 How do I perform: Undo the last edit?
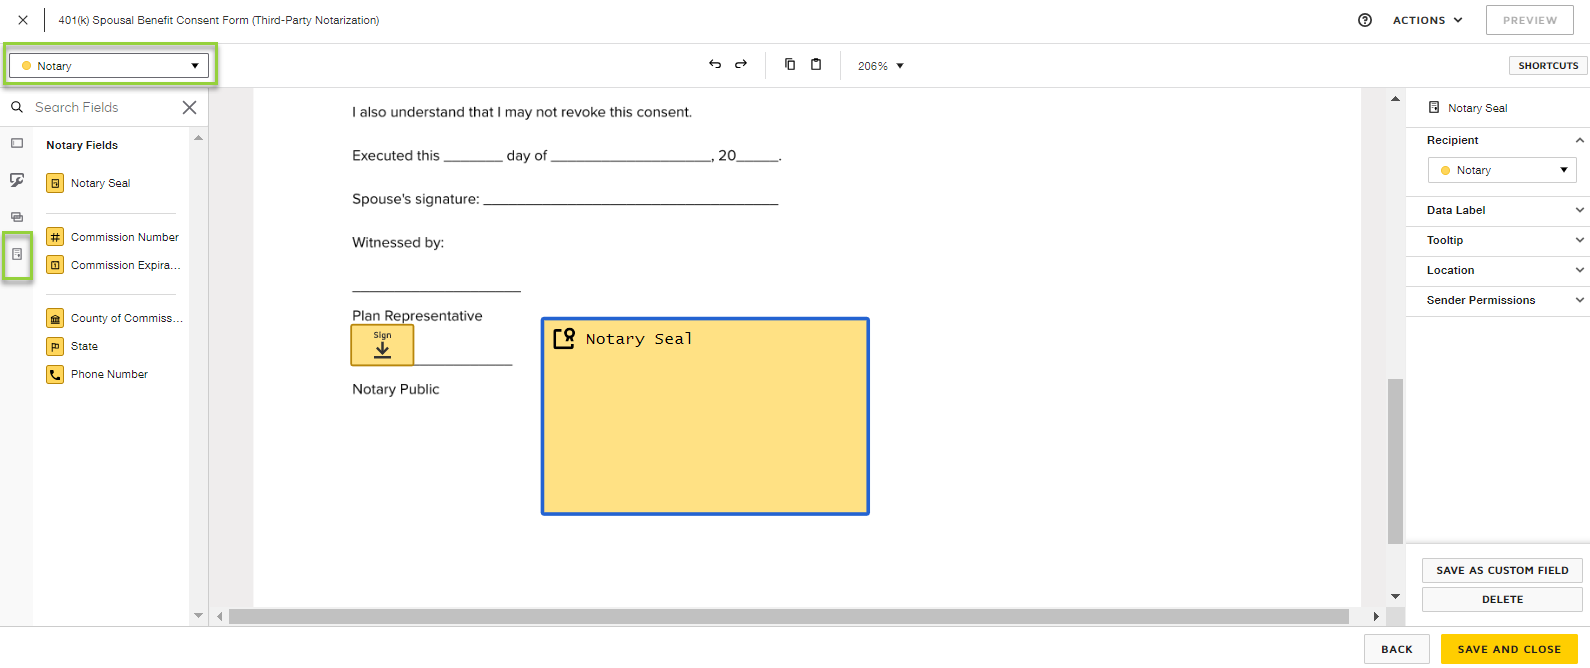[x=715, y=65]
